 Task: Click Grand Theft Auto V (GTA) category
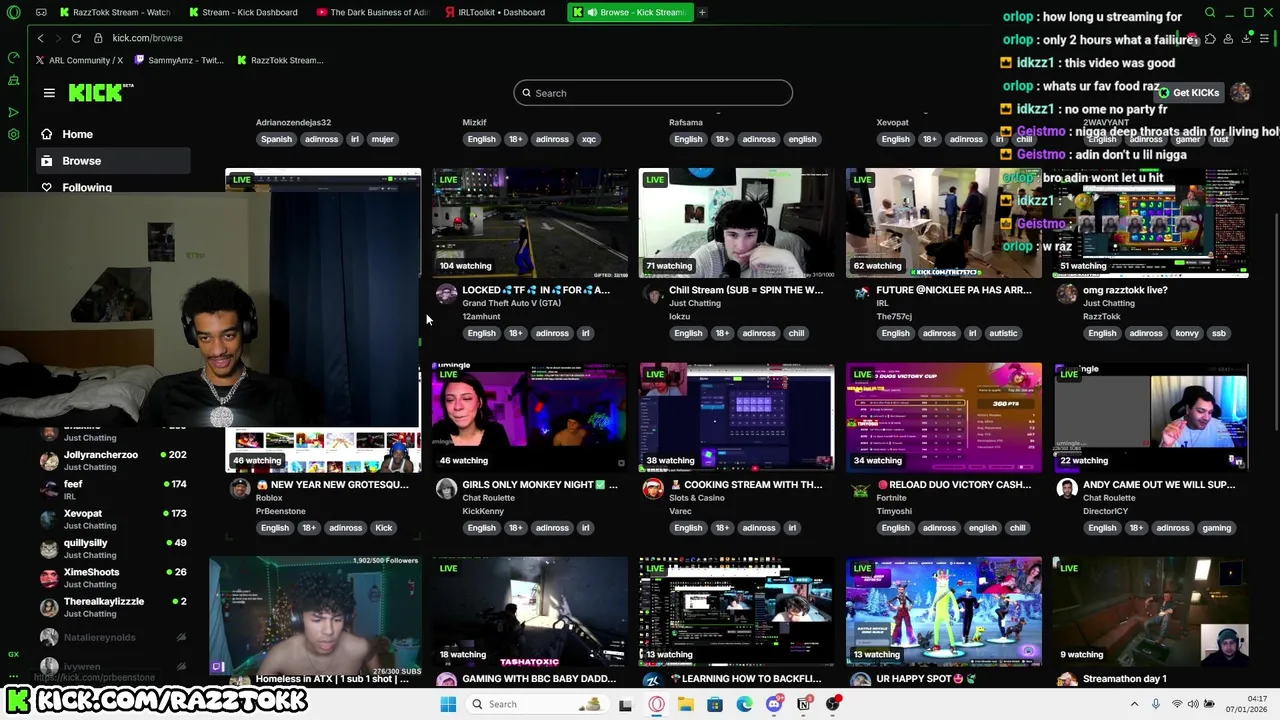pyautogui.click(x=511, y=303)
